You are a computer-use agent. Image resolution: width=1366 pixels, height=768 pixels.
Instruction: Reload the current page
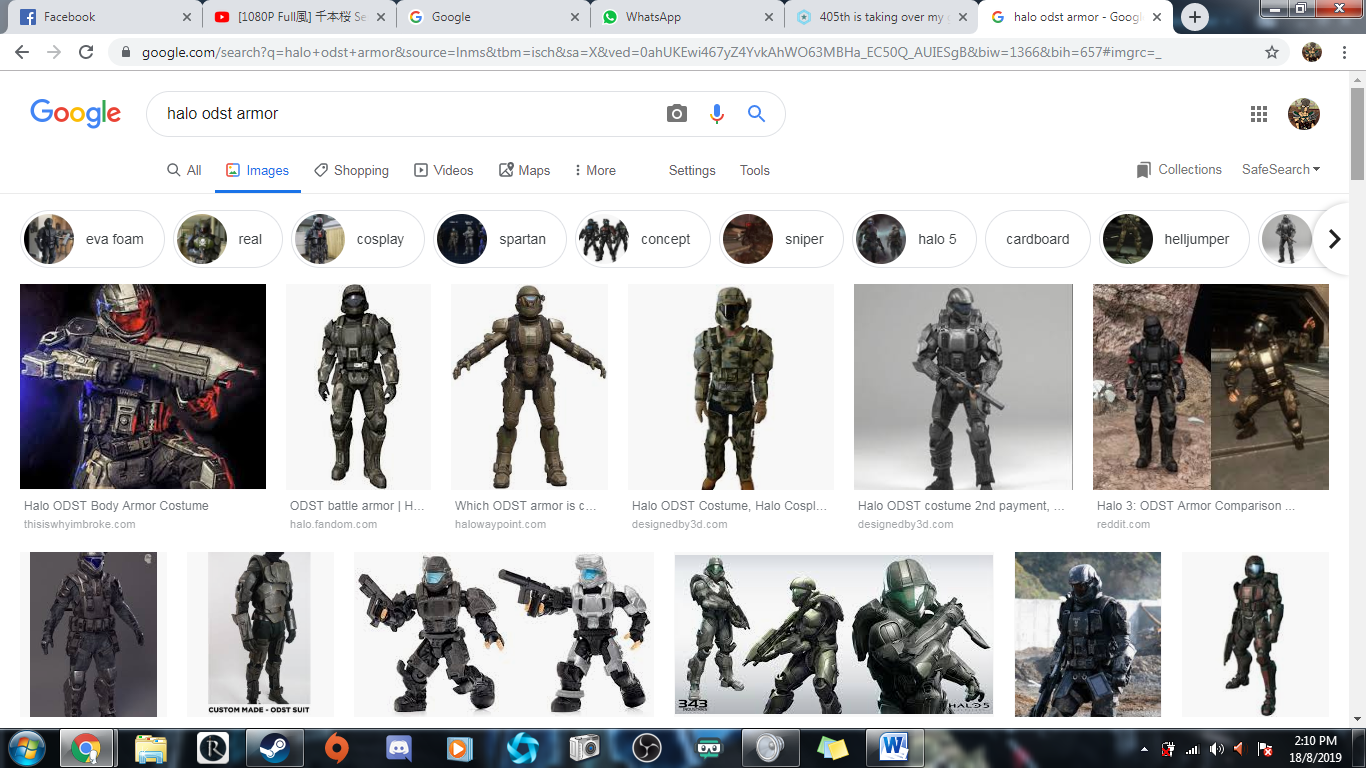pos(86,52)
